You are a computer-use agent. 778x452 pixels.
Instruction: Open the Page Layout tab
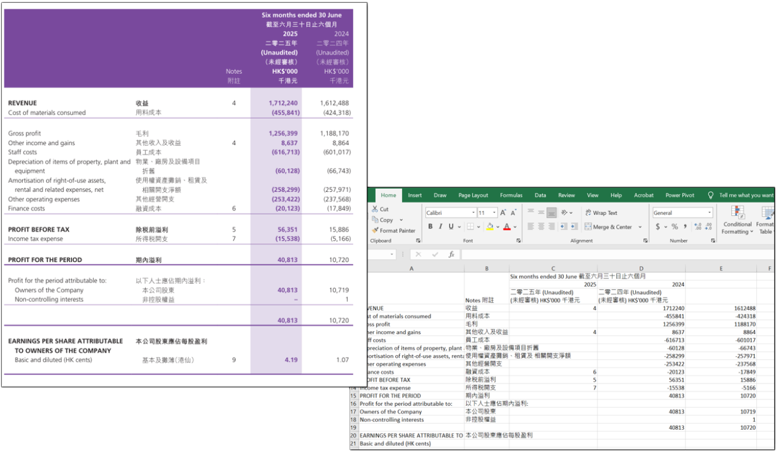pyautogui.click(x=473, y=195)
